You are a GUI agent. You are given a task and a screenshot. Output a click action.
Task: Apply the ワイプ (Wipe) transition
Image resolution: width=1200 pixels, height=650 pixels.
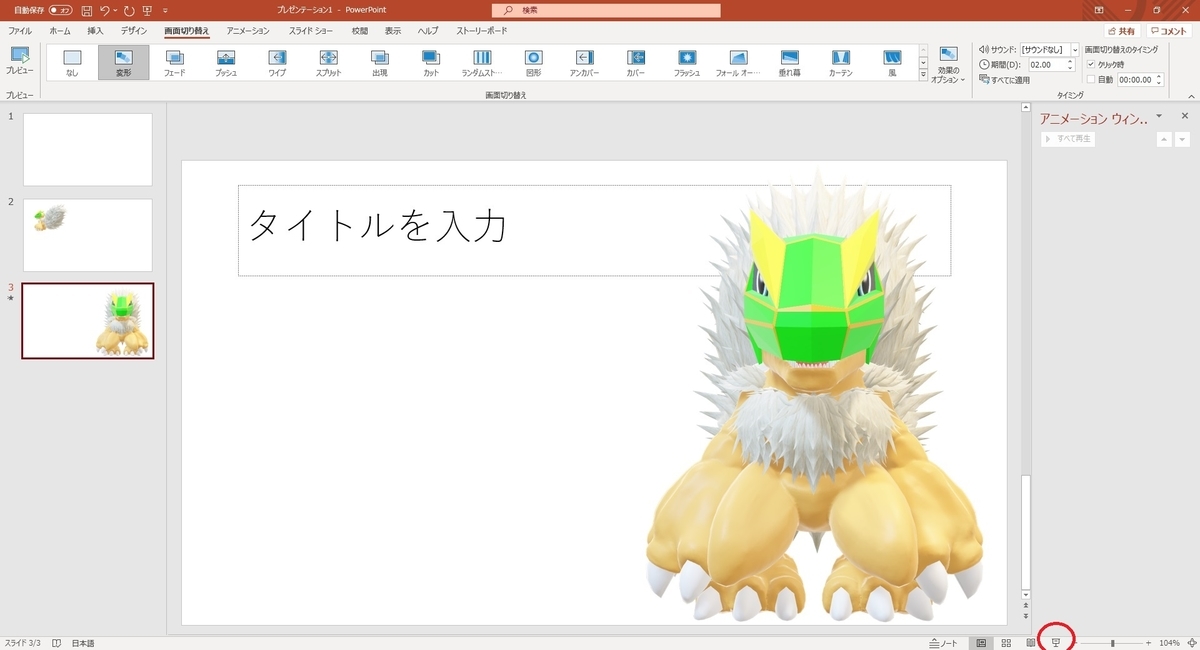point(277,62)
